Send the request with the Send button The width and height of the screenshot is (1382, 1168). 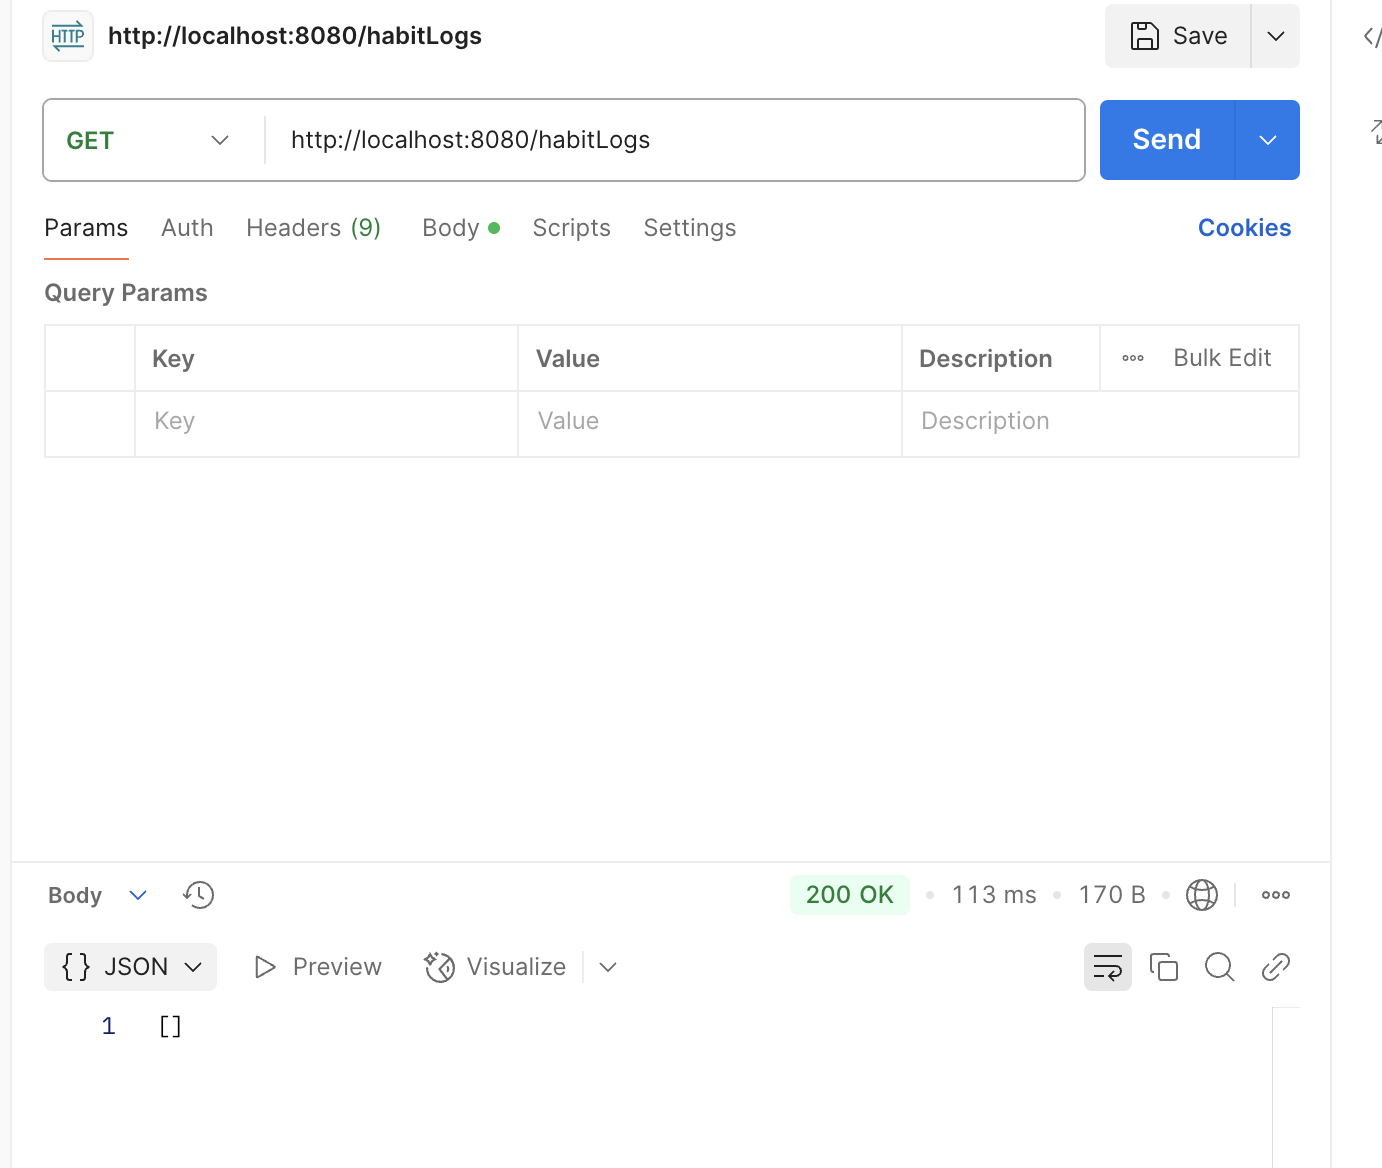coord(1167,140)
